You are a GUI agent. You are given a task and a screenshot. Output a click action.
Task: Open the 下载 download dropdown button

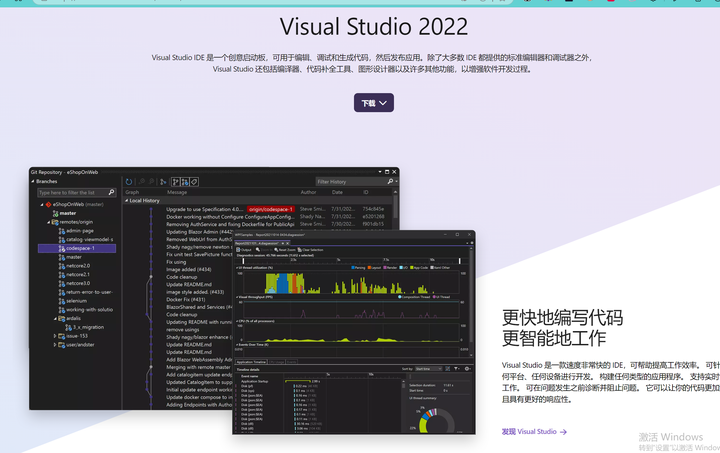coord(373,103)
